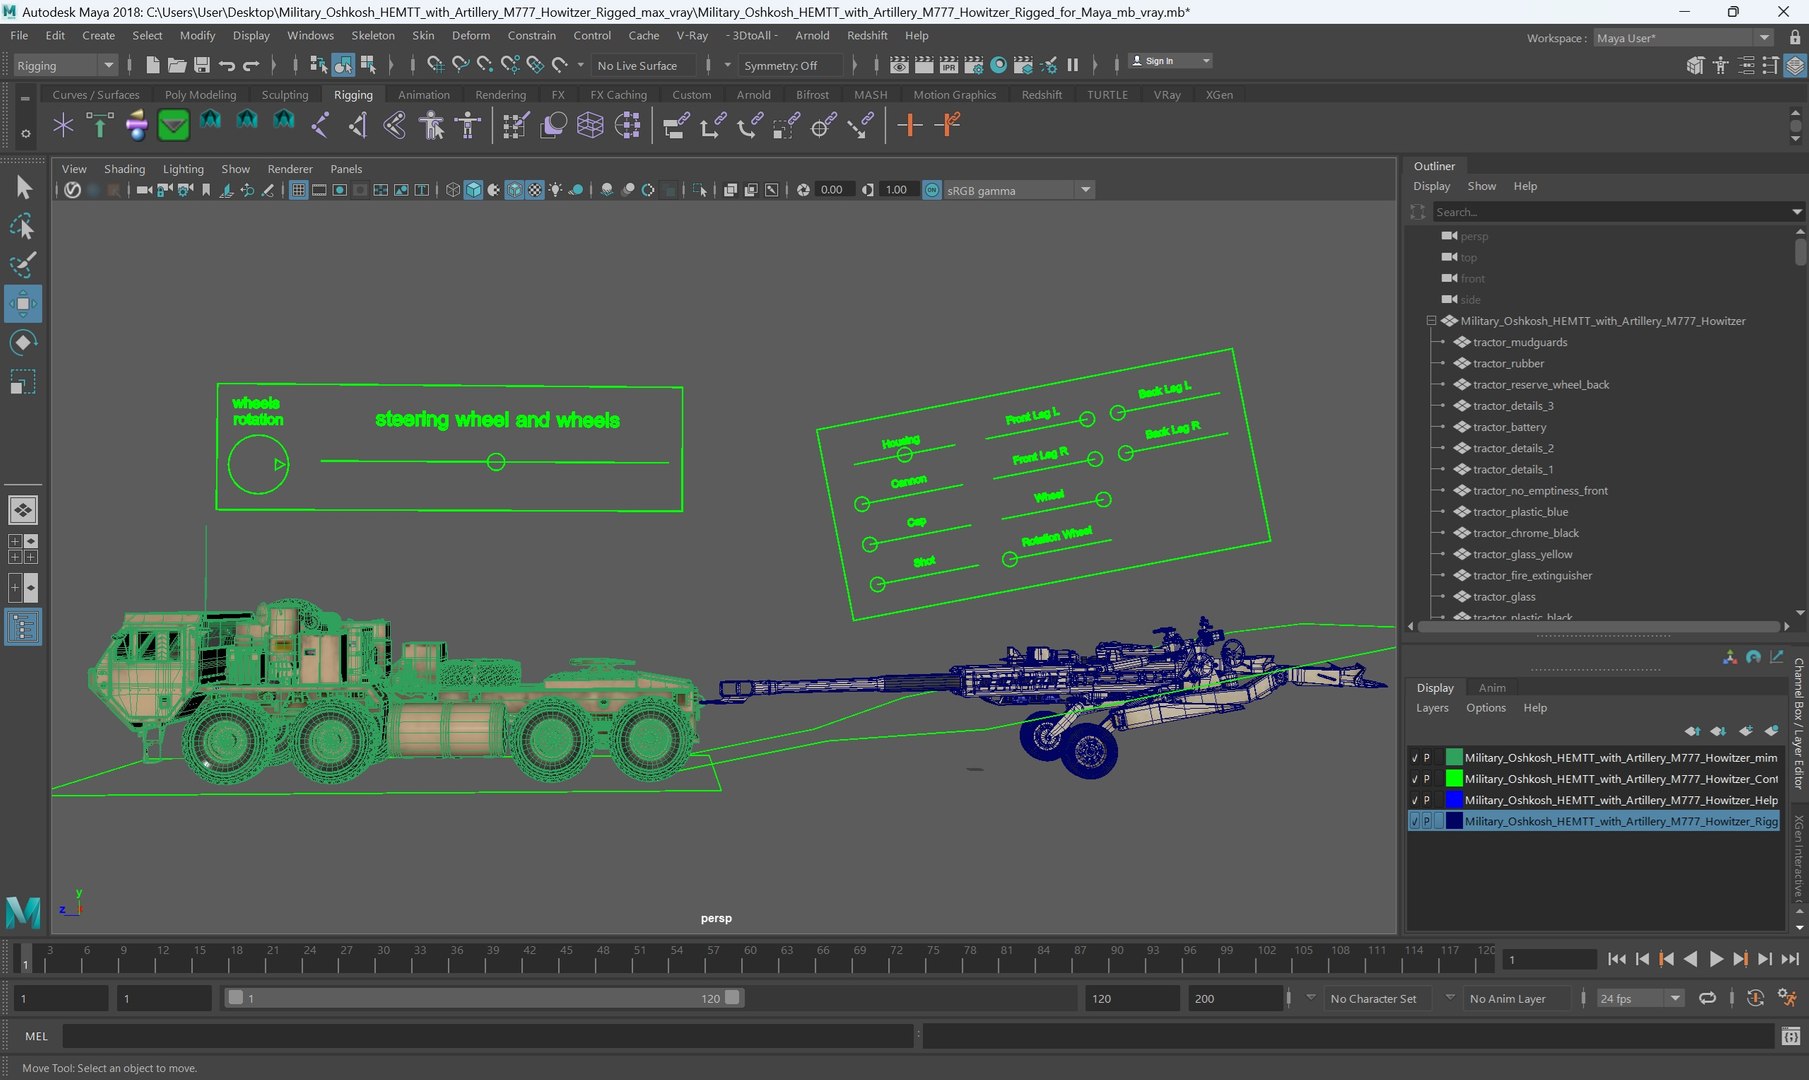Click the MEL command input field
Image resolution: width=1809 pixels, height=1080 pixels.
[488, 1036]
